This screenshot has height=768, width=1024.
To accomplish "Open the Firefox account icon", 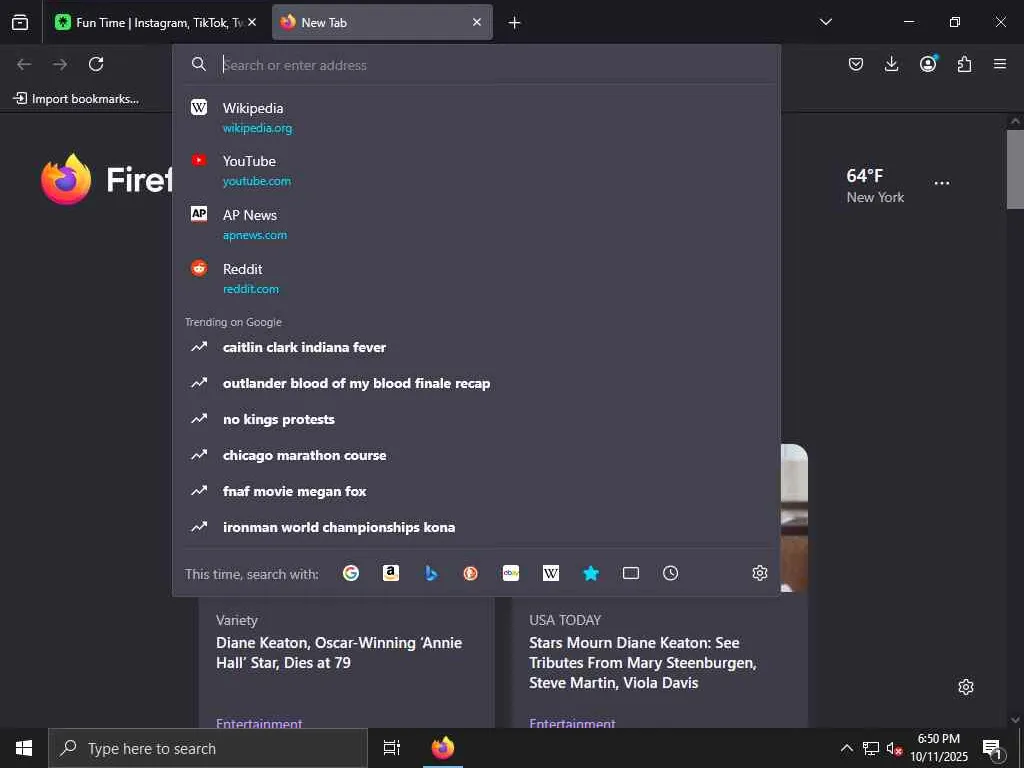I will click(x=928, y=63).
